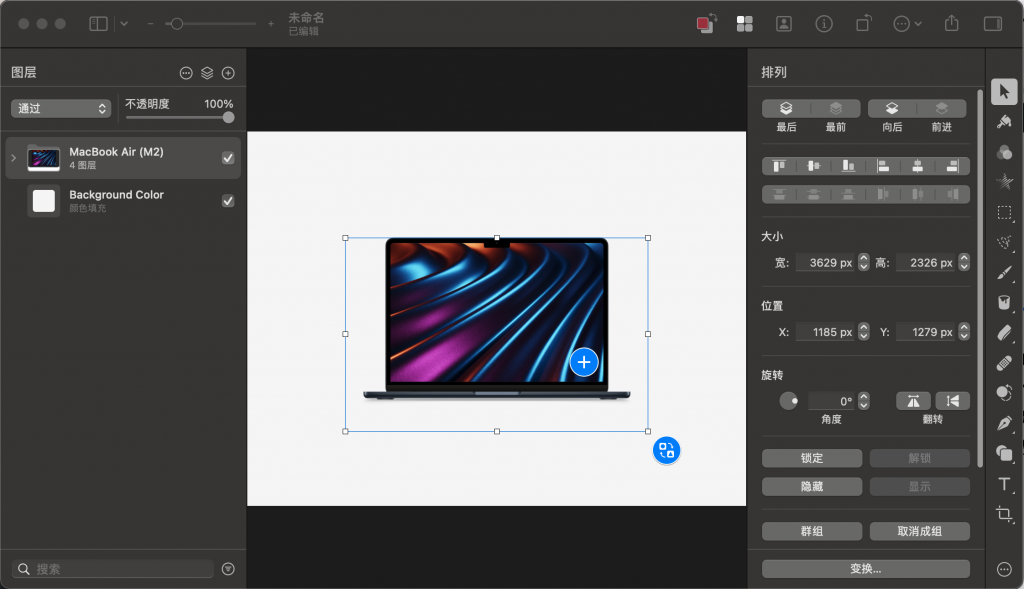Click the layer search field
The height and width of the screenshot is (589, 1024).
[x=110, y=568]
